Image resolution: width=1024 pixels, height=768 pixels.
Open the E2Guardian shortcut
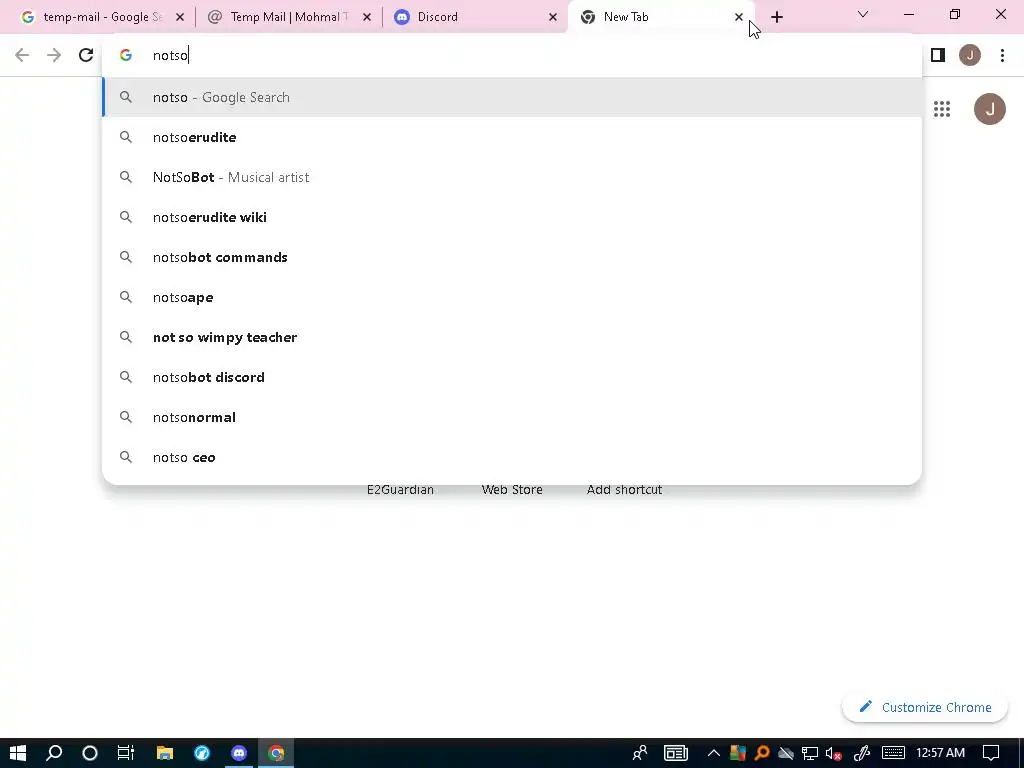pos(400,490)
